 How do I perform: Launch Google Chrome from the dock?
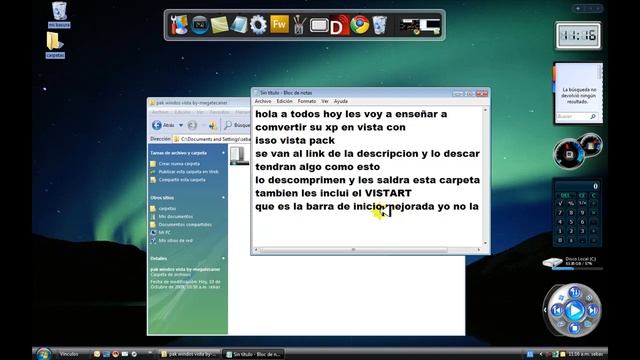coord(360,25)
